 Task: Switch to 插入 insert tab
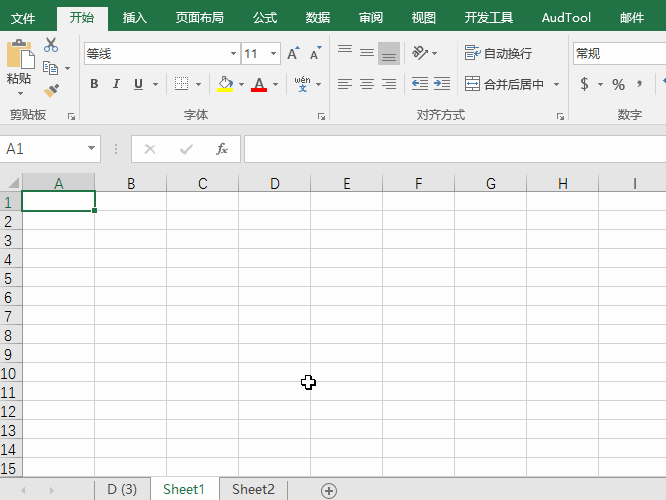click(x=135, y=18)
